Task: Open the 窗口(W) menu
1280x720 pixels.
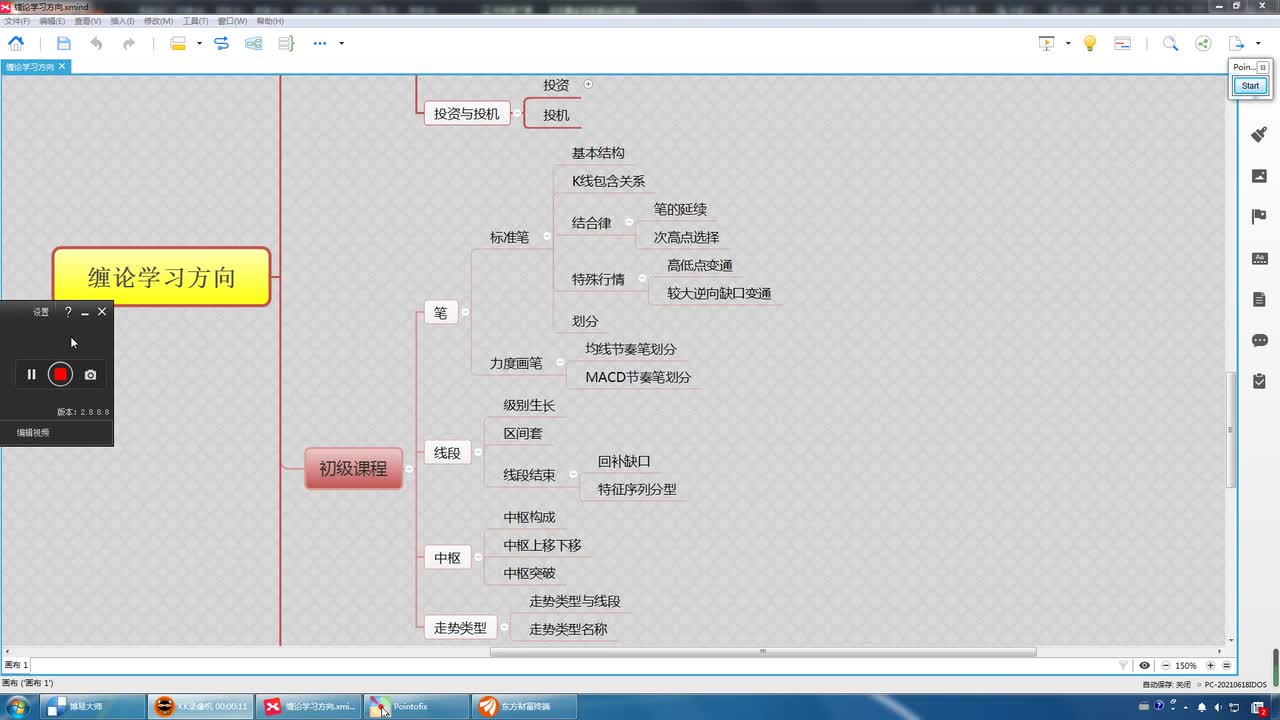Action: point(232,21)
